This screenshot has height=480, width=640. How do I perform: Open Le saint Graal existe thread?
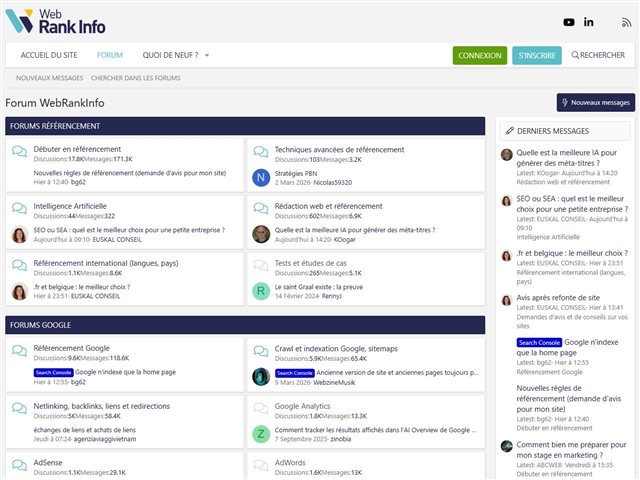tap(319, 287)
